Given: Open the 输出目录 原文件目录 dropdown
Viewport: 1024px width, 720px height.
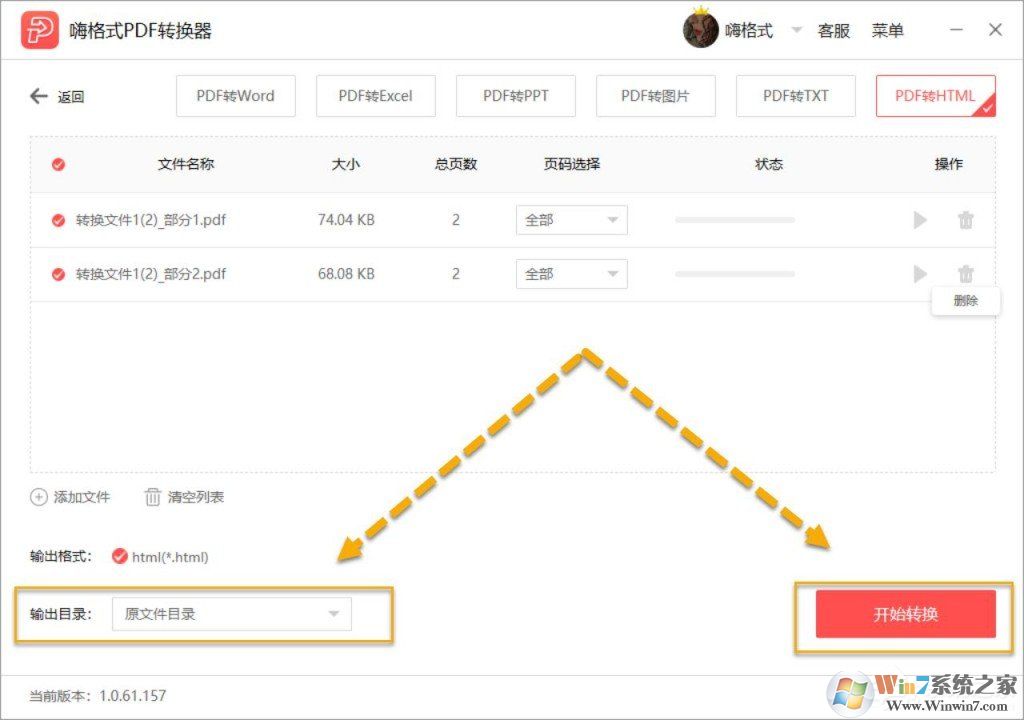Looking at the screenshot, I should coord(232,615).
